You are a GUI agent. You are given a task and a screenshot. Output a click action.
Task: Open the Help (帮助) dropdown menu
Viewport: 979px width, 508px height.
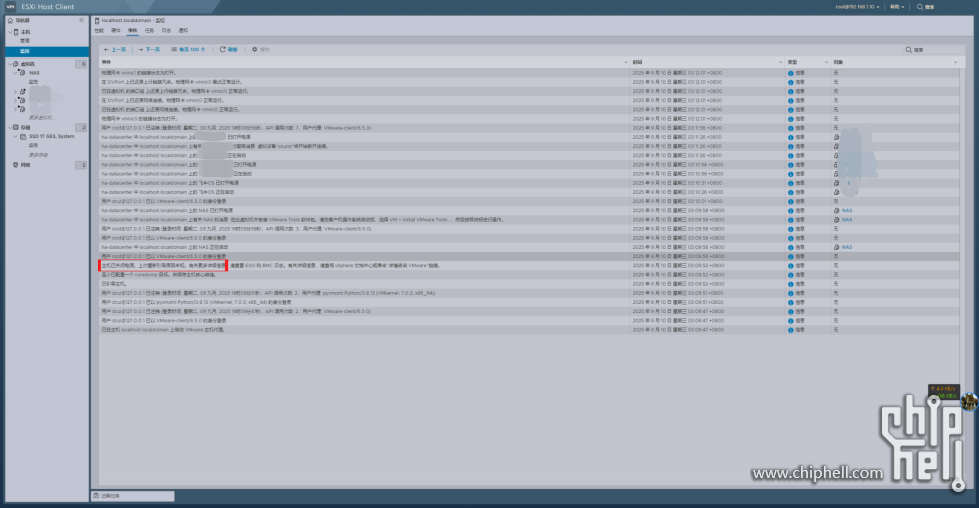click(x=897, y=6)
